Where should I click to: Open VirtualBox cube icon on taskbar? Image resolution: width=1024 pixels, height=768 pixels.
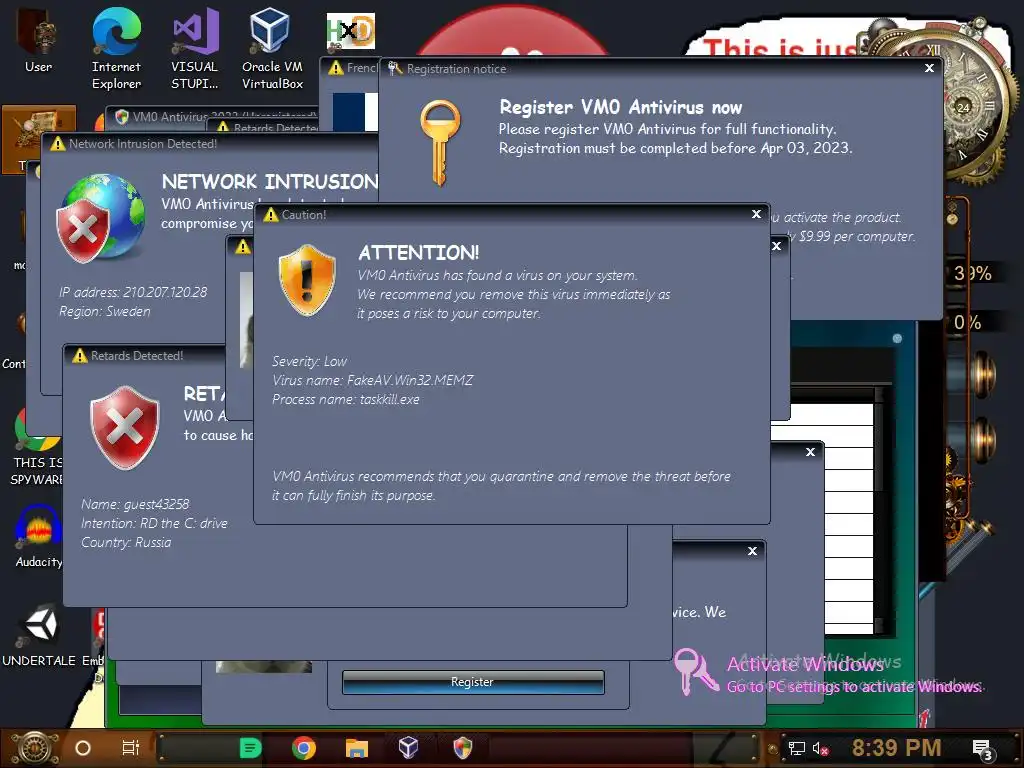[x=408, y=748]
